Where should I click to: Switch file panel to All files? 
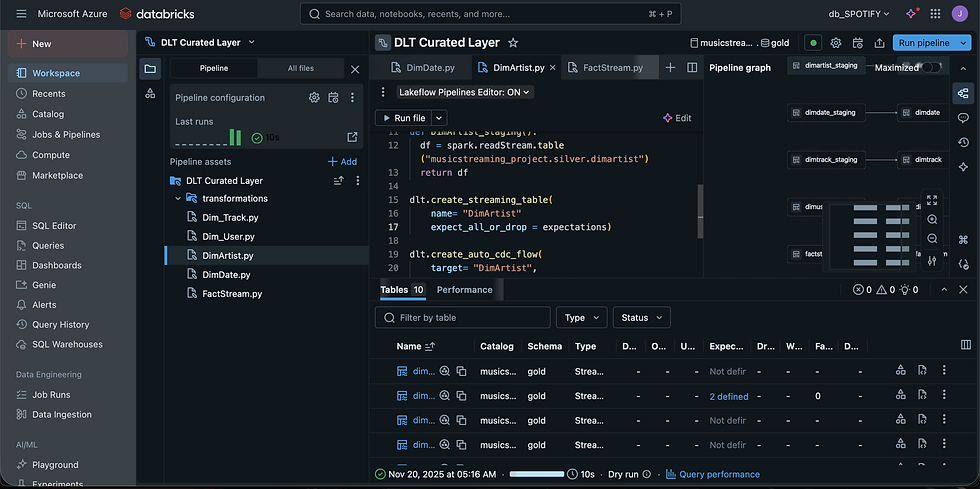[301, 68]
